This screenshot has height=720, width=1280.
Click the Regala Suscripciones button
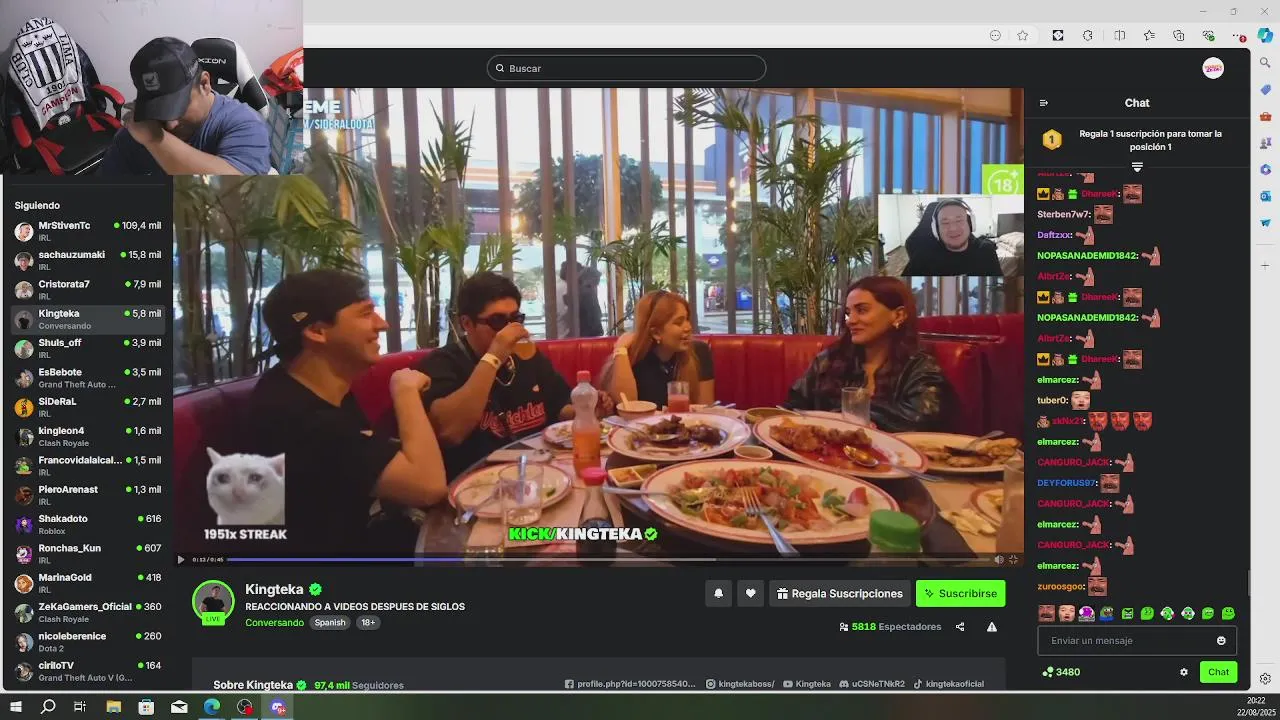coord(839,593)
